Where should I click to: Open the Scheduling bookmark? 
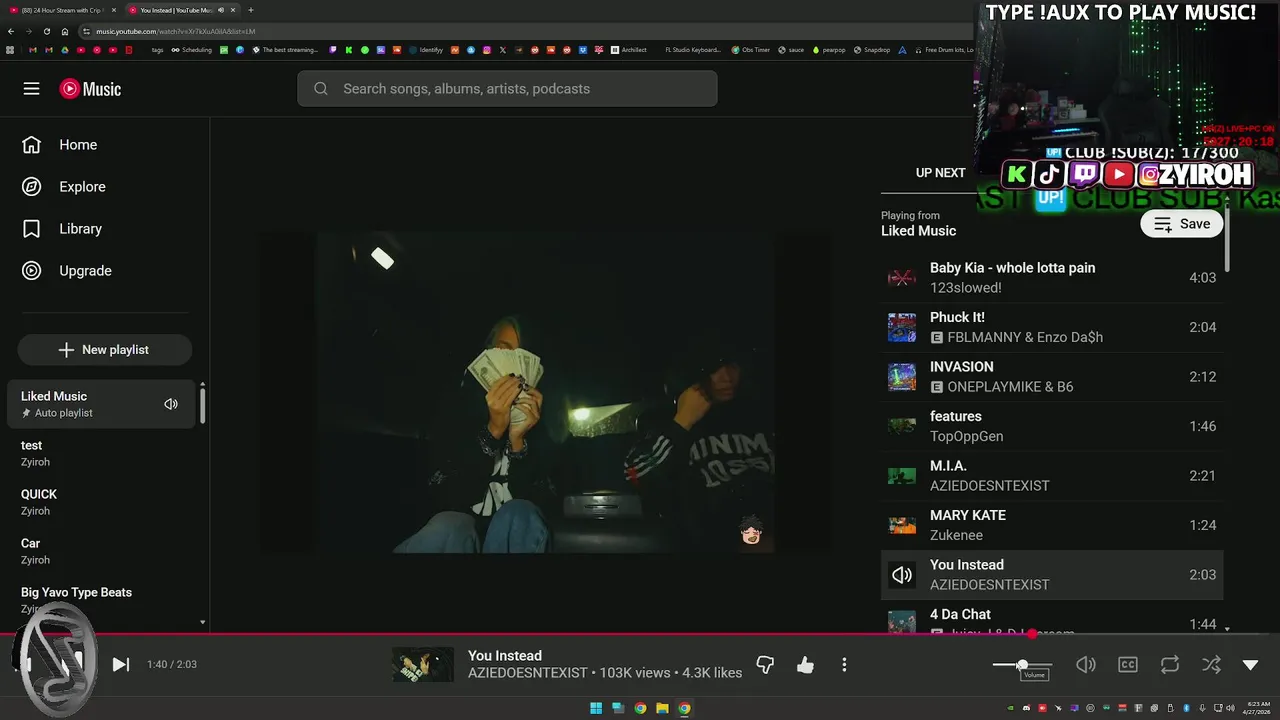[191, 50]
